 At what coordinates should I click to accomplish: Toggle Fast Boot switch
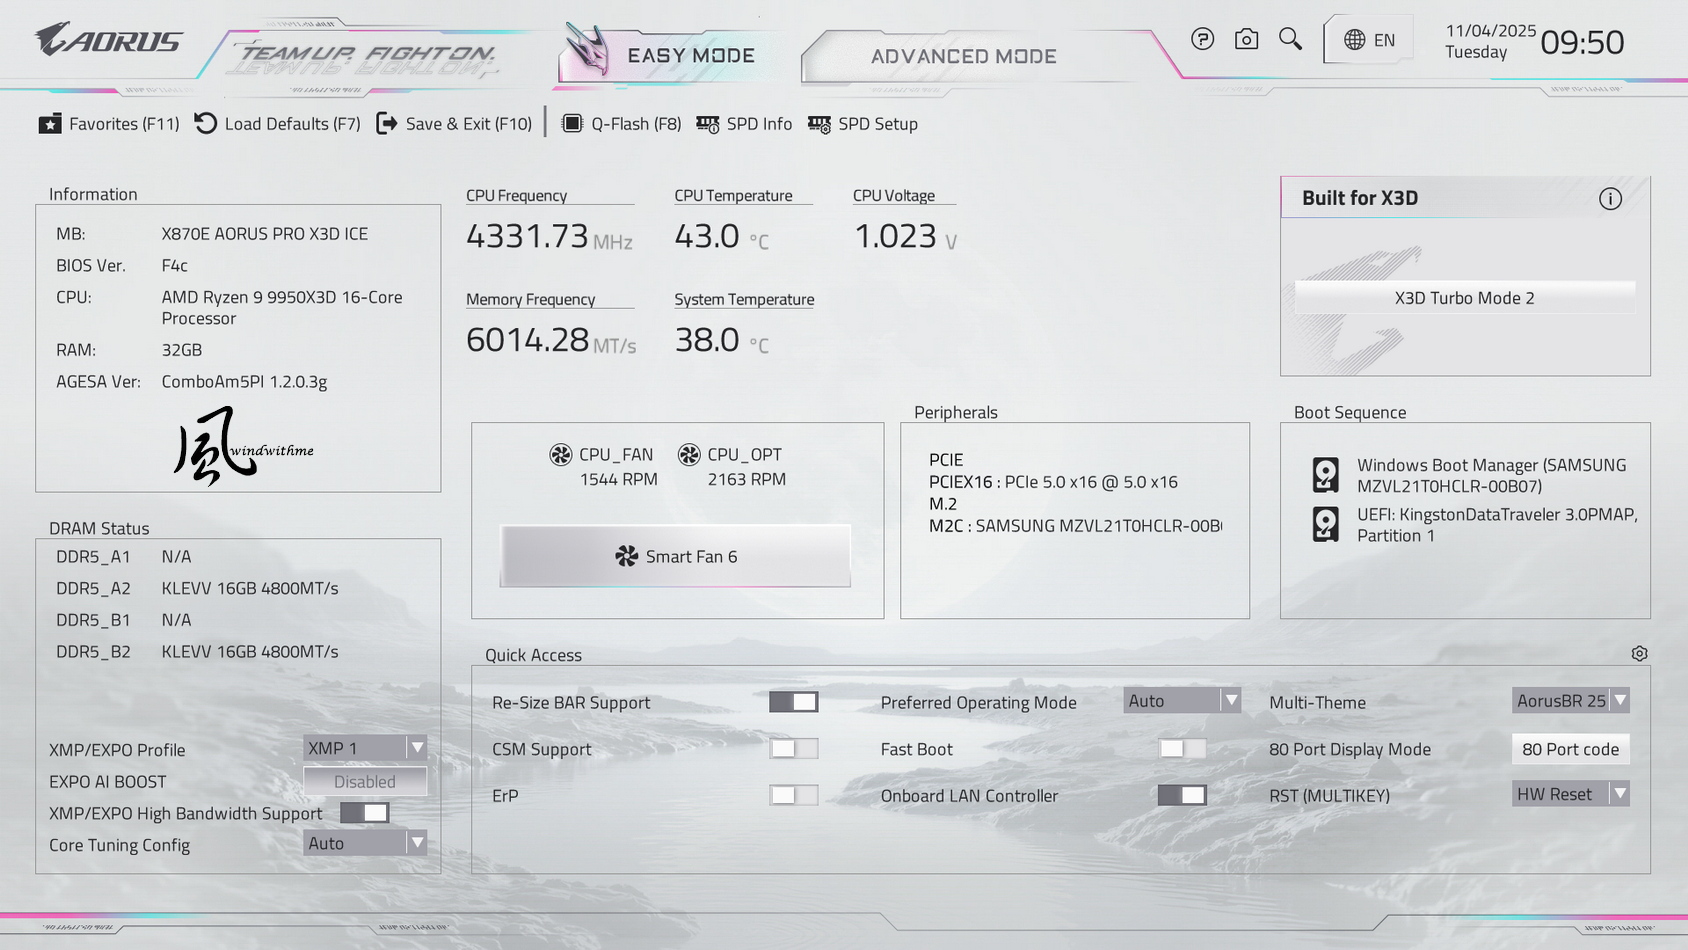click(1182, 748)
